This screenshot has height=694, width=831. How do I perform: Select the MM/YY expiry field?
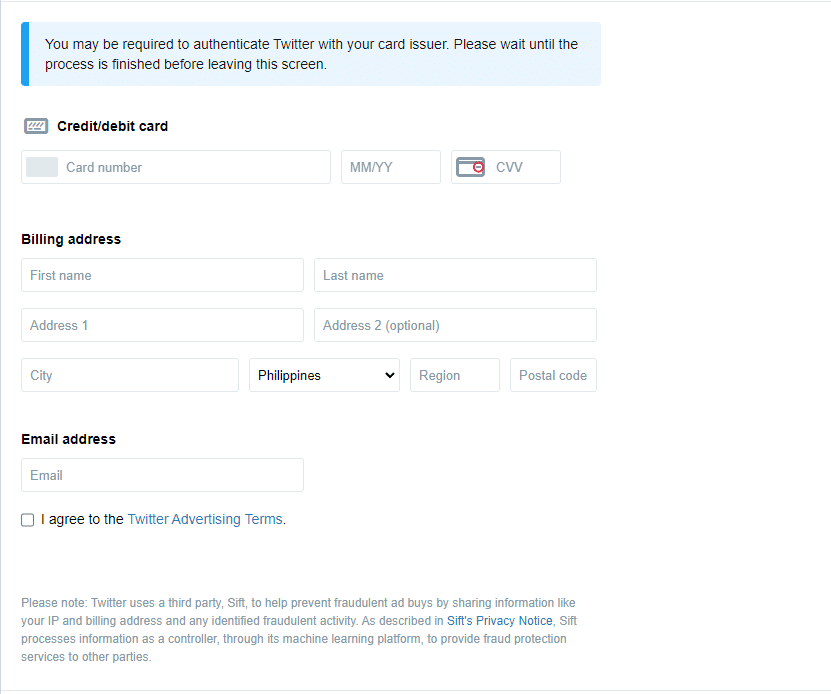391,167
